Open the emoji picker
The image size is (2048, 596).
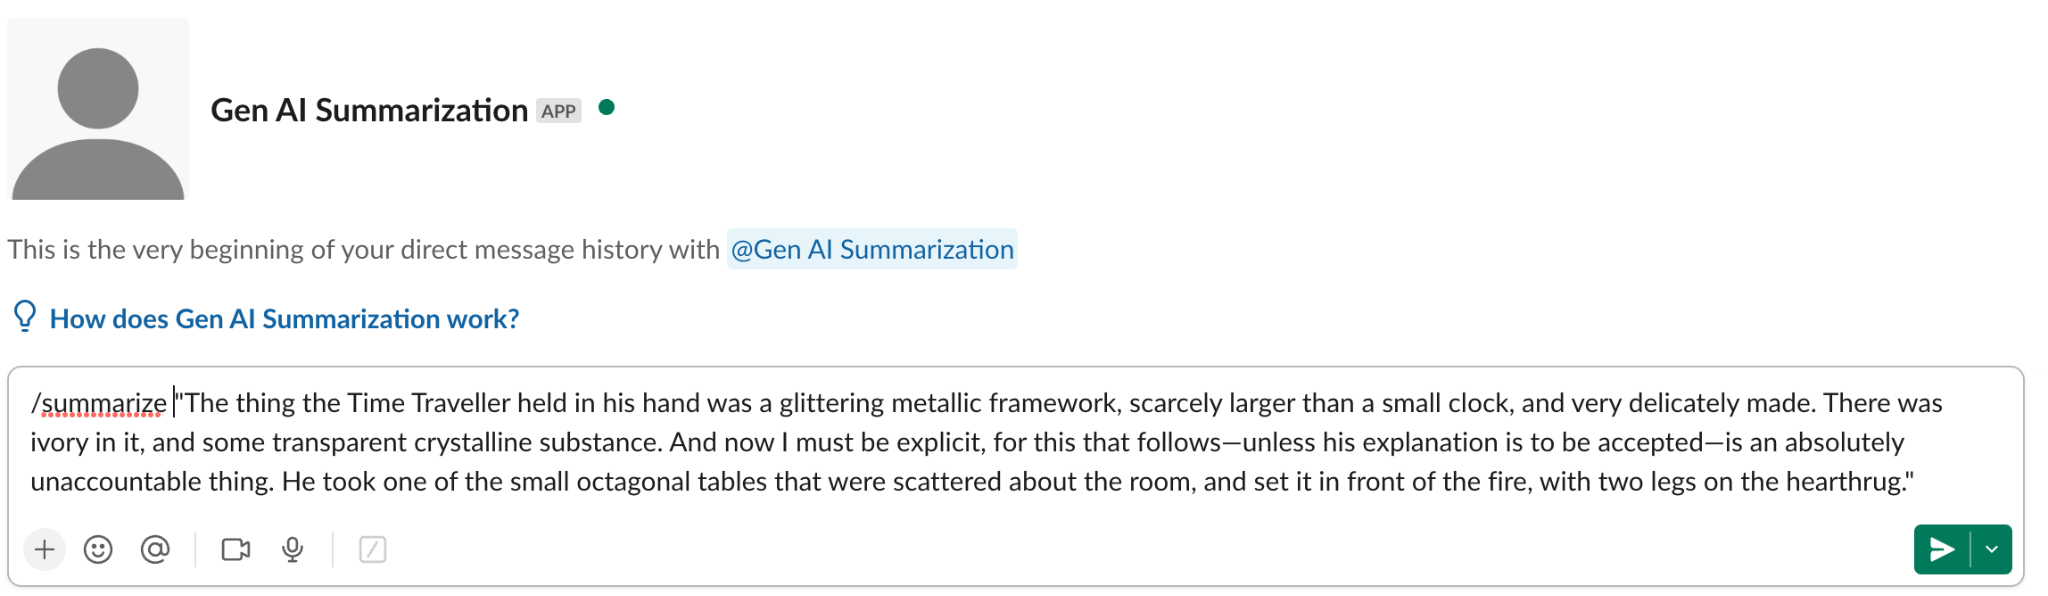[98, 549]
